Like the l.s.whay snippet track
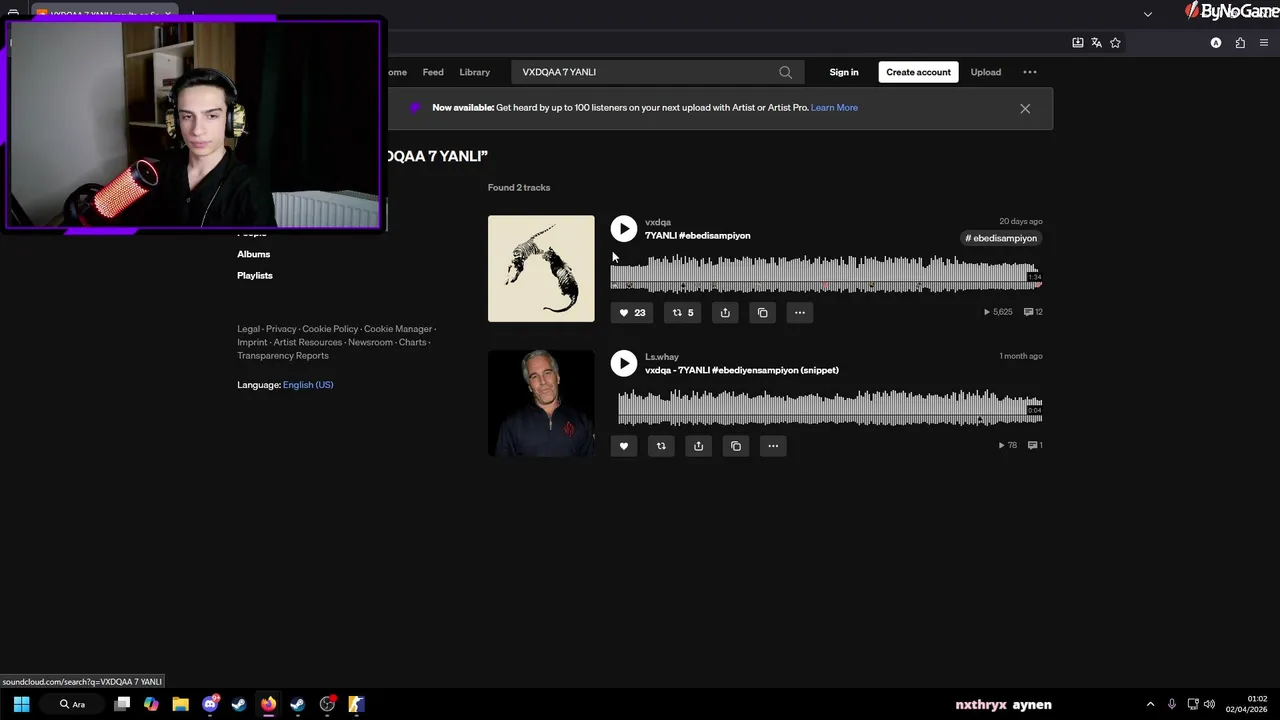 tap(623, 446)
